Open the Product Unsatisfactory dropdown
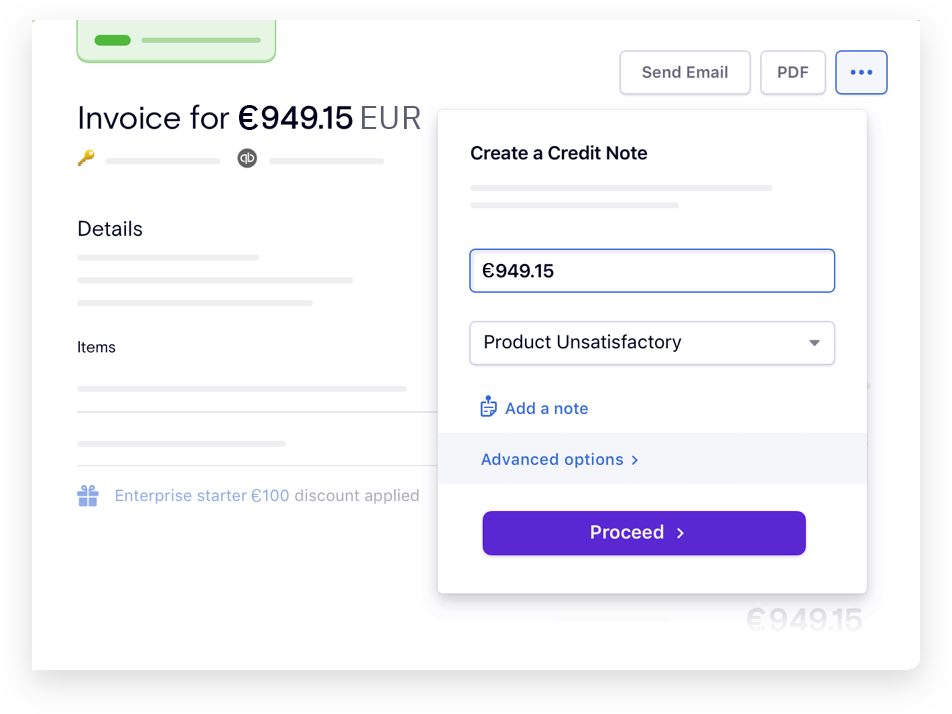The height and width of the screenshot is (714, 952). (x=652, y=343)
